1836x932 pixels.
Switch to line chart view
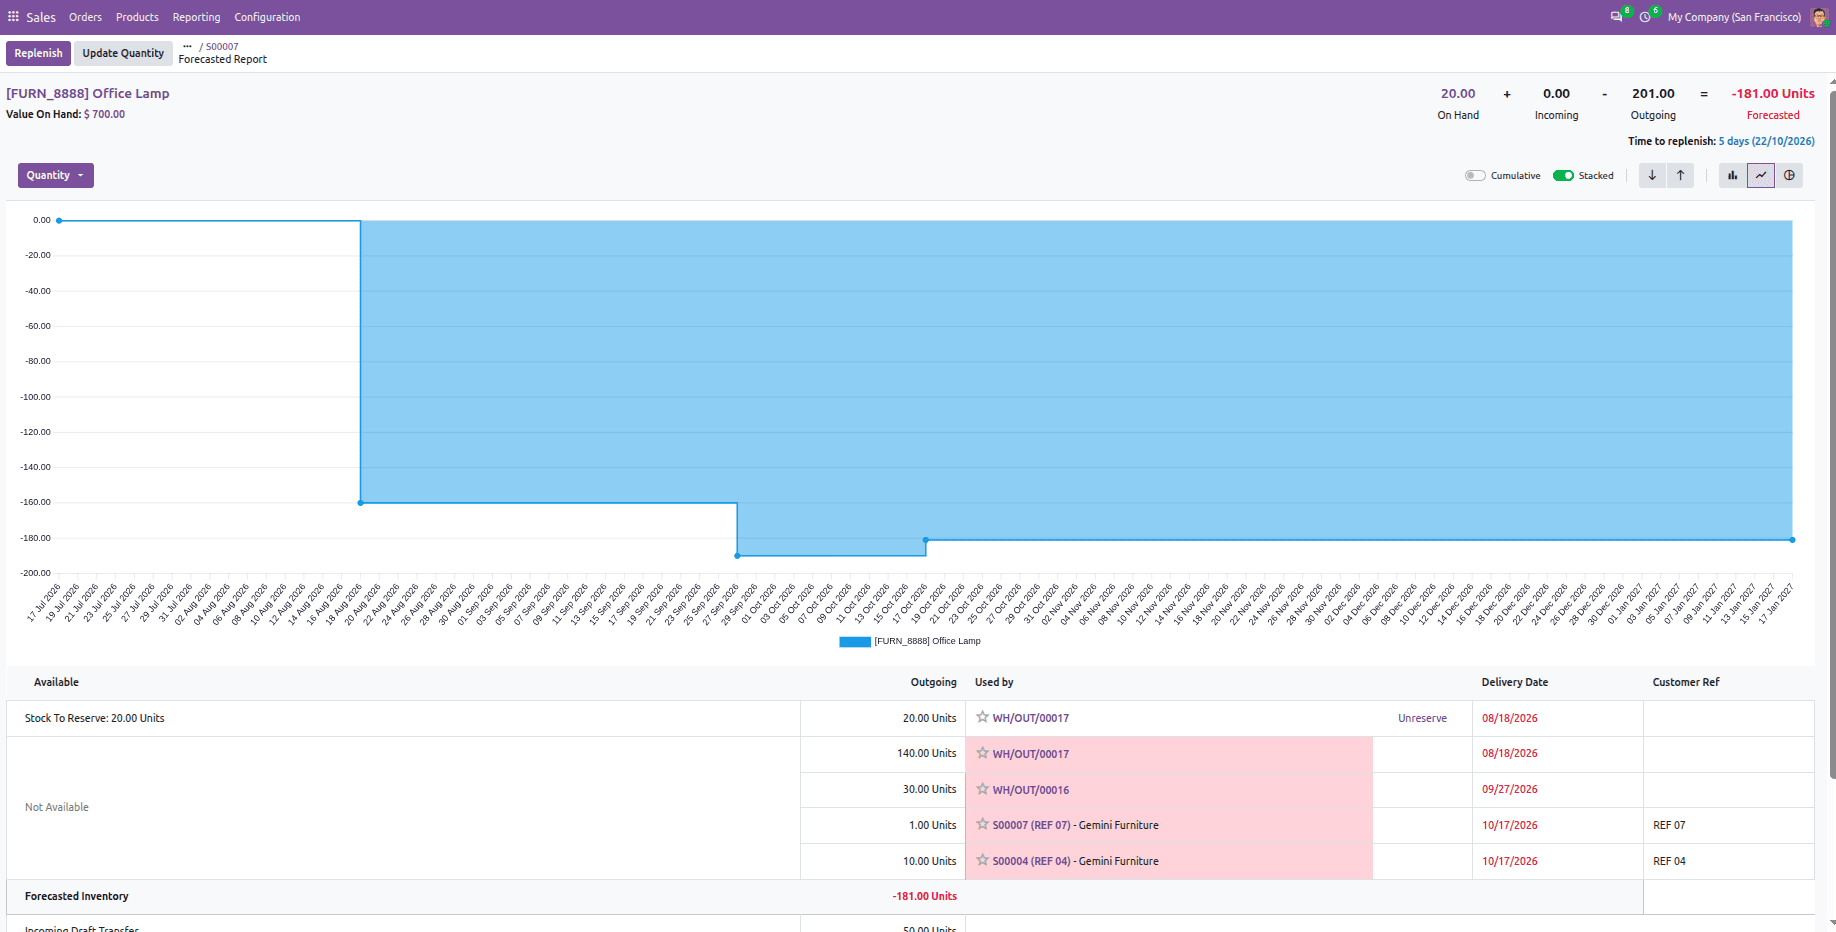[x=1761, y=175]
